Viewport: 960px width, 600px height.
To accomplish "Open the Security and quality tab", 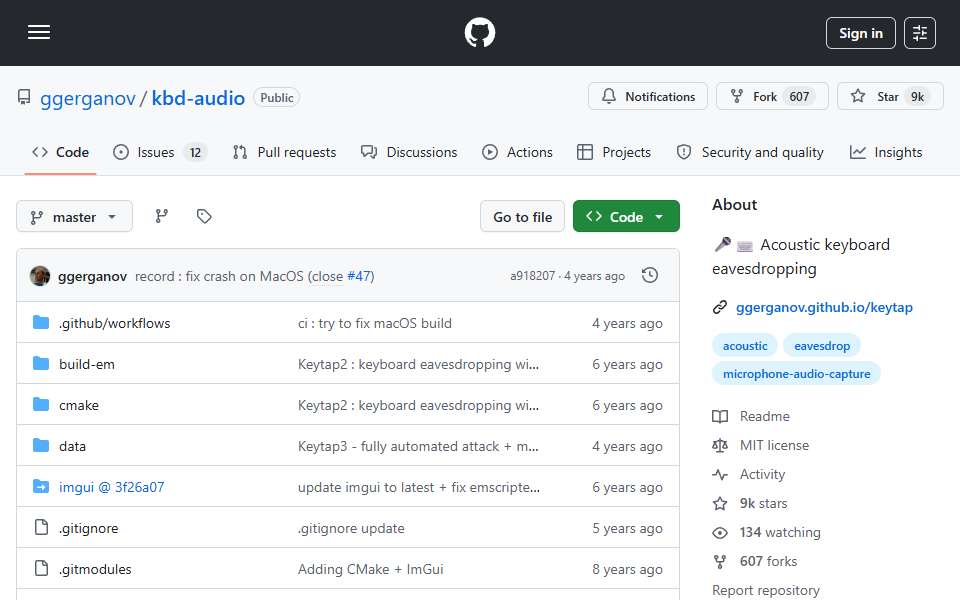I will (750, 152).
